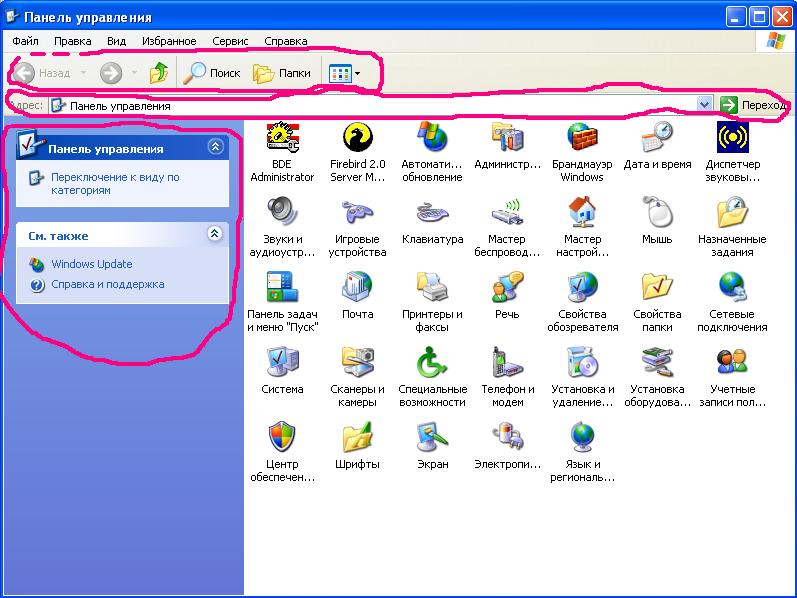The width and height of the screenshot is (797, 598).
Task: Click the Поиск toolbar button
Action: [213, 73]
